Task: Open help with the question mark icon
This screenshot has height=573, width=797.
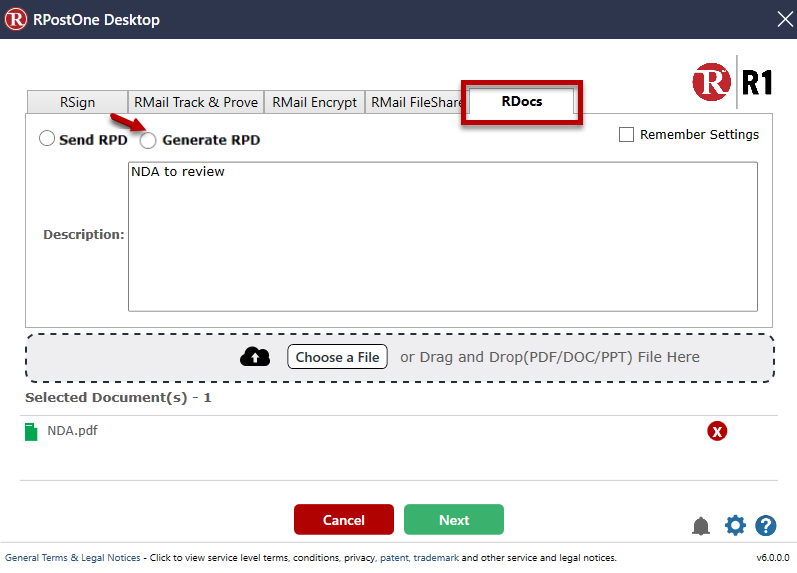Action: 765,526
